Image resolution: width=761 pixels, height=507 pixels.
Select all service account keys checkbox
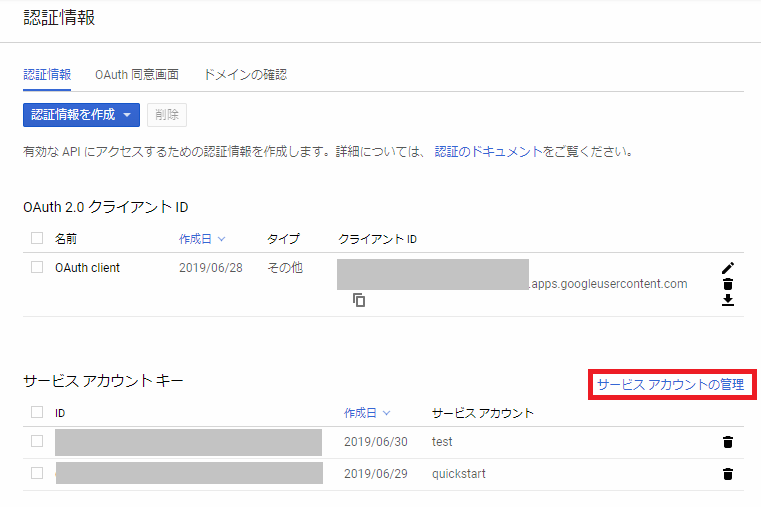37,412
